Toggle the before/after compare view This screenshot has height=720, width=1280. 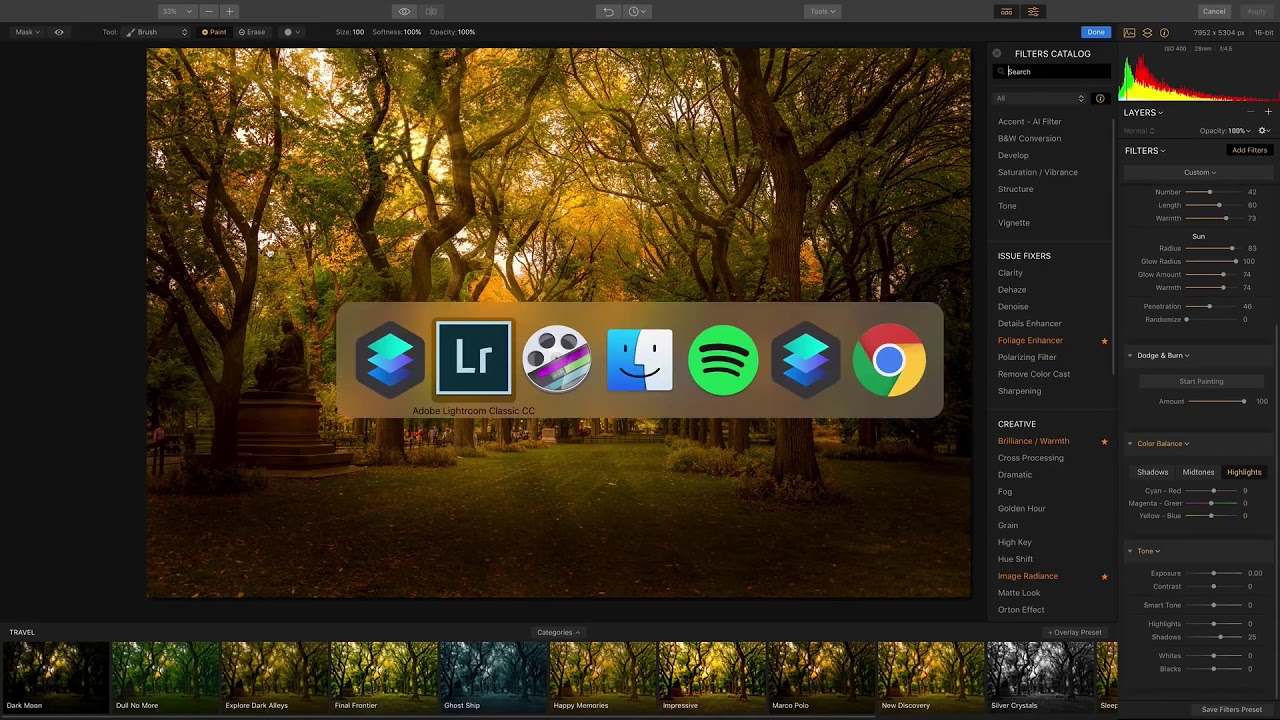coord(431,11)
